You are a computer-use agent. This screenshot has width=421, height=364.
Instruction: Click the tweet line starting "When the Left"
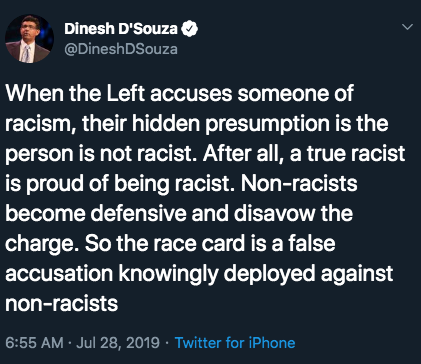tap(179, 93)
